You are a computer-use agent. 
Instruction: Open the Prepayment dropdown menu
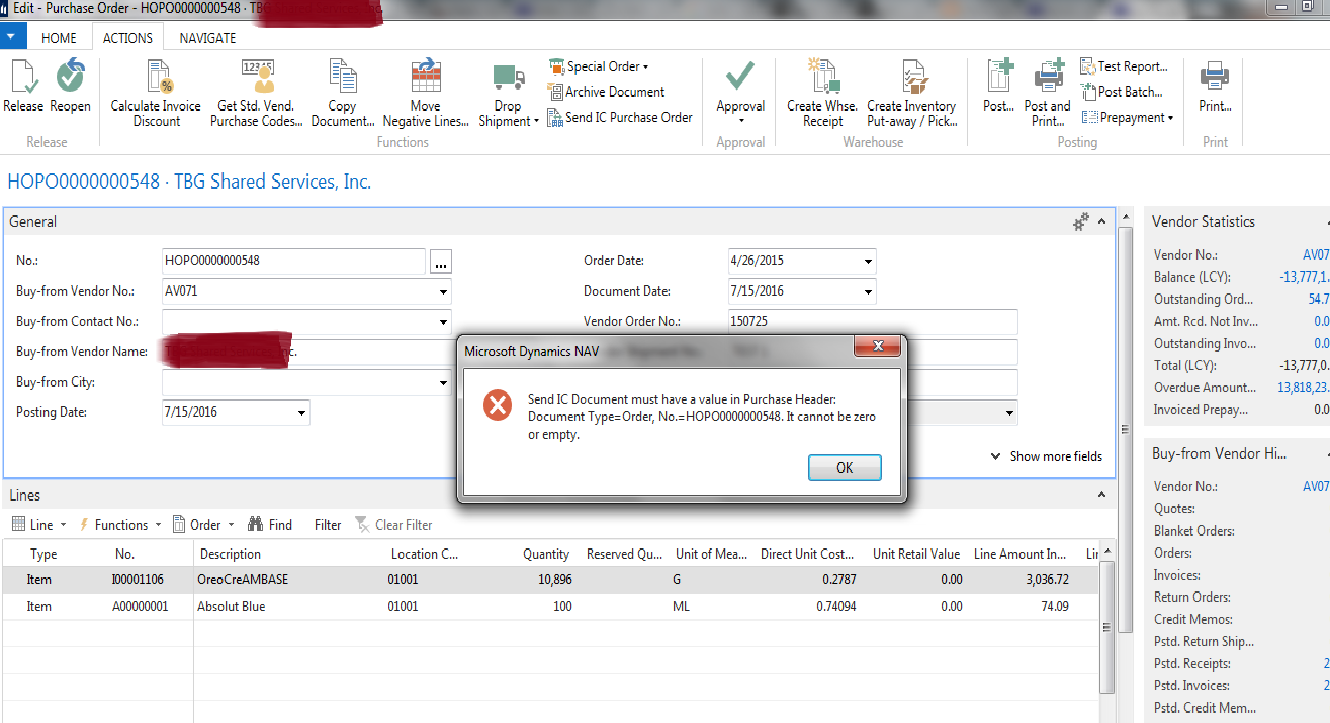click(1127, 117)
